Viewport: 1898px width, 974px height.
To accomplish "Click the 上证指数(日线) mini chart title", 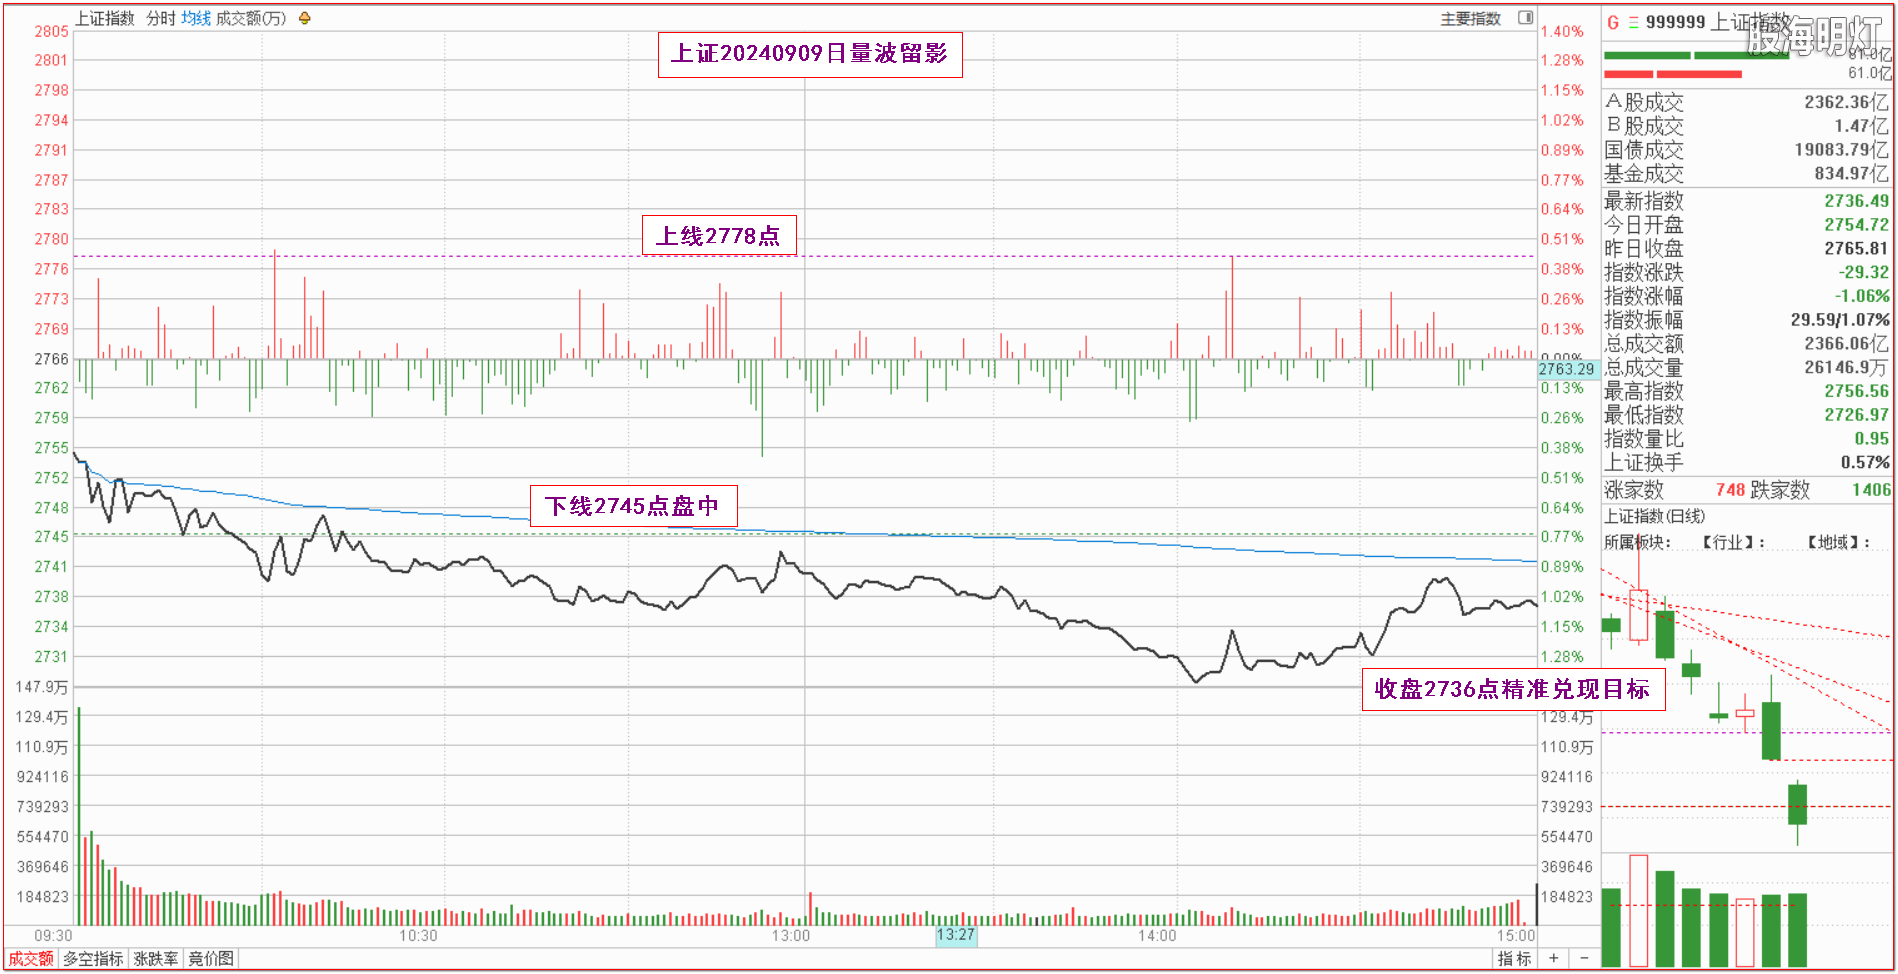I will [1655, 516].
